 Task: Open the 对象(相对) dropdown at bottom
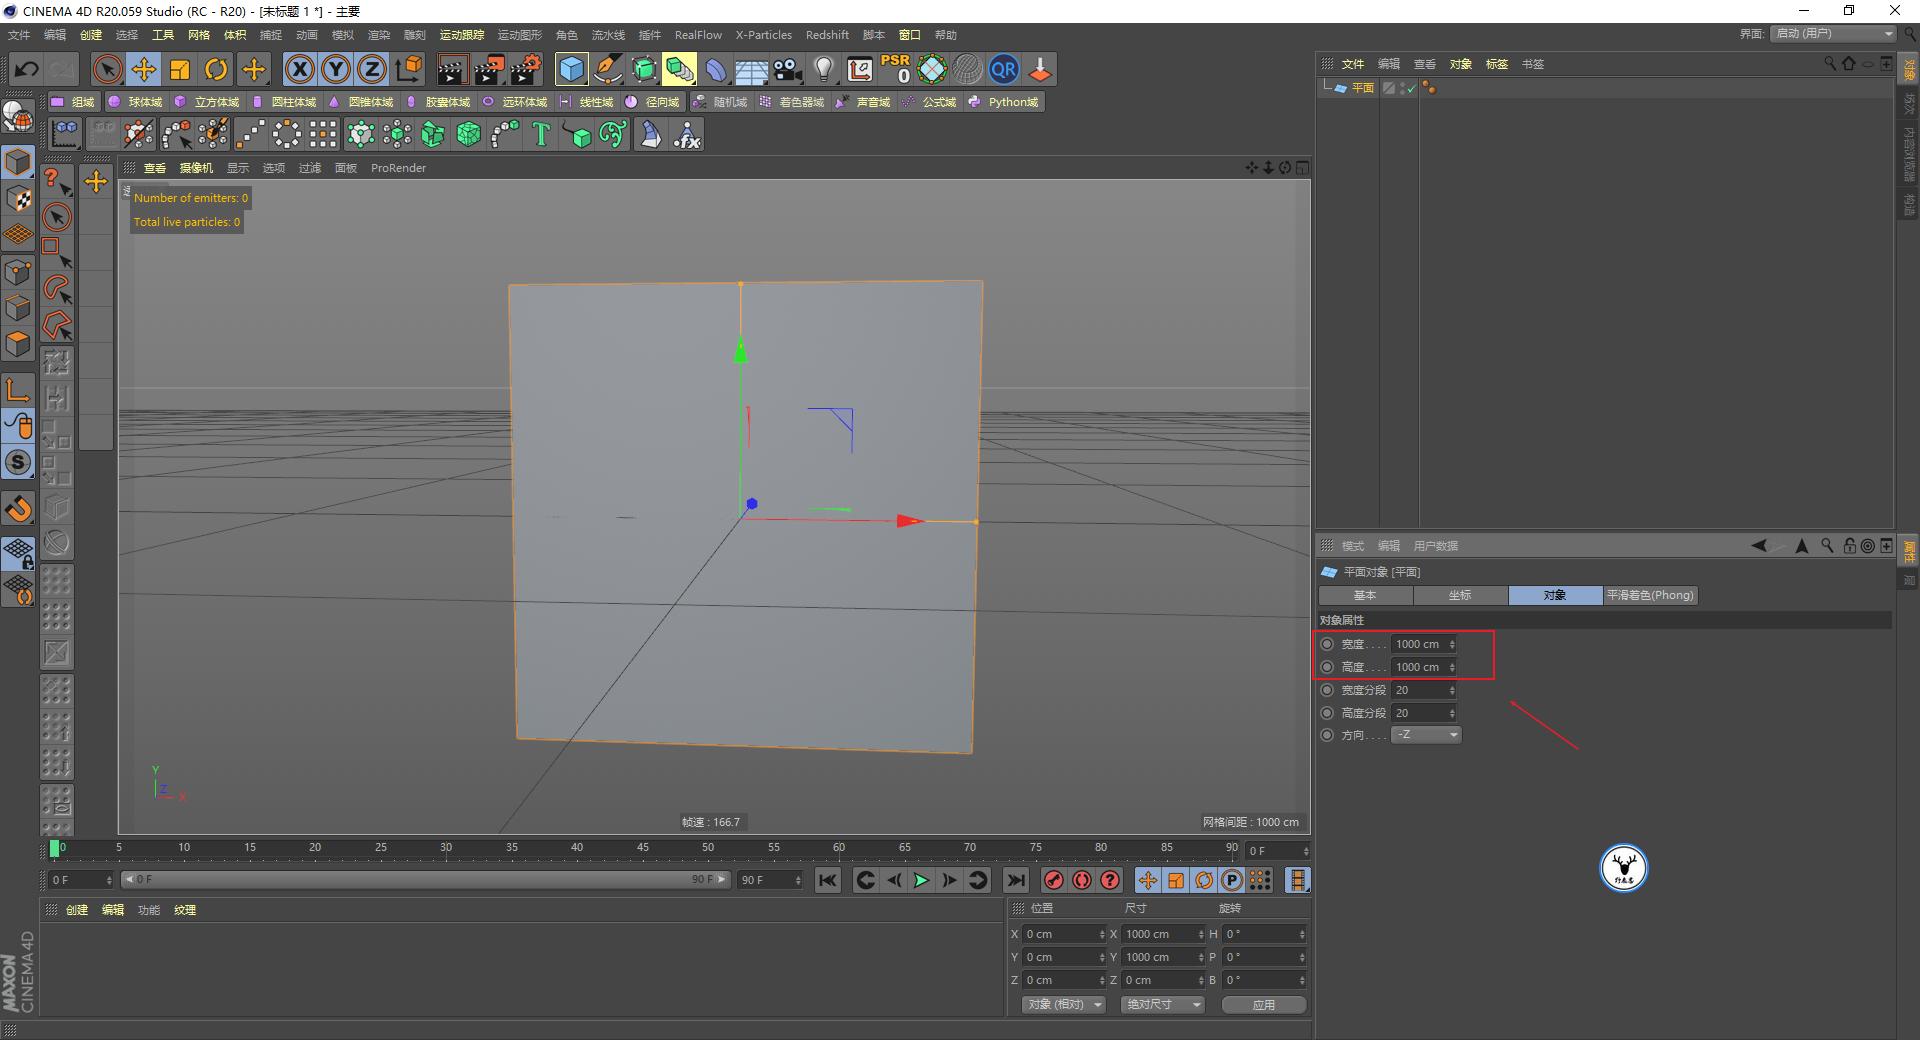[x=1062, y=1004]
